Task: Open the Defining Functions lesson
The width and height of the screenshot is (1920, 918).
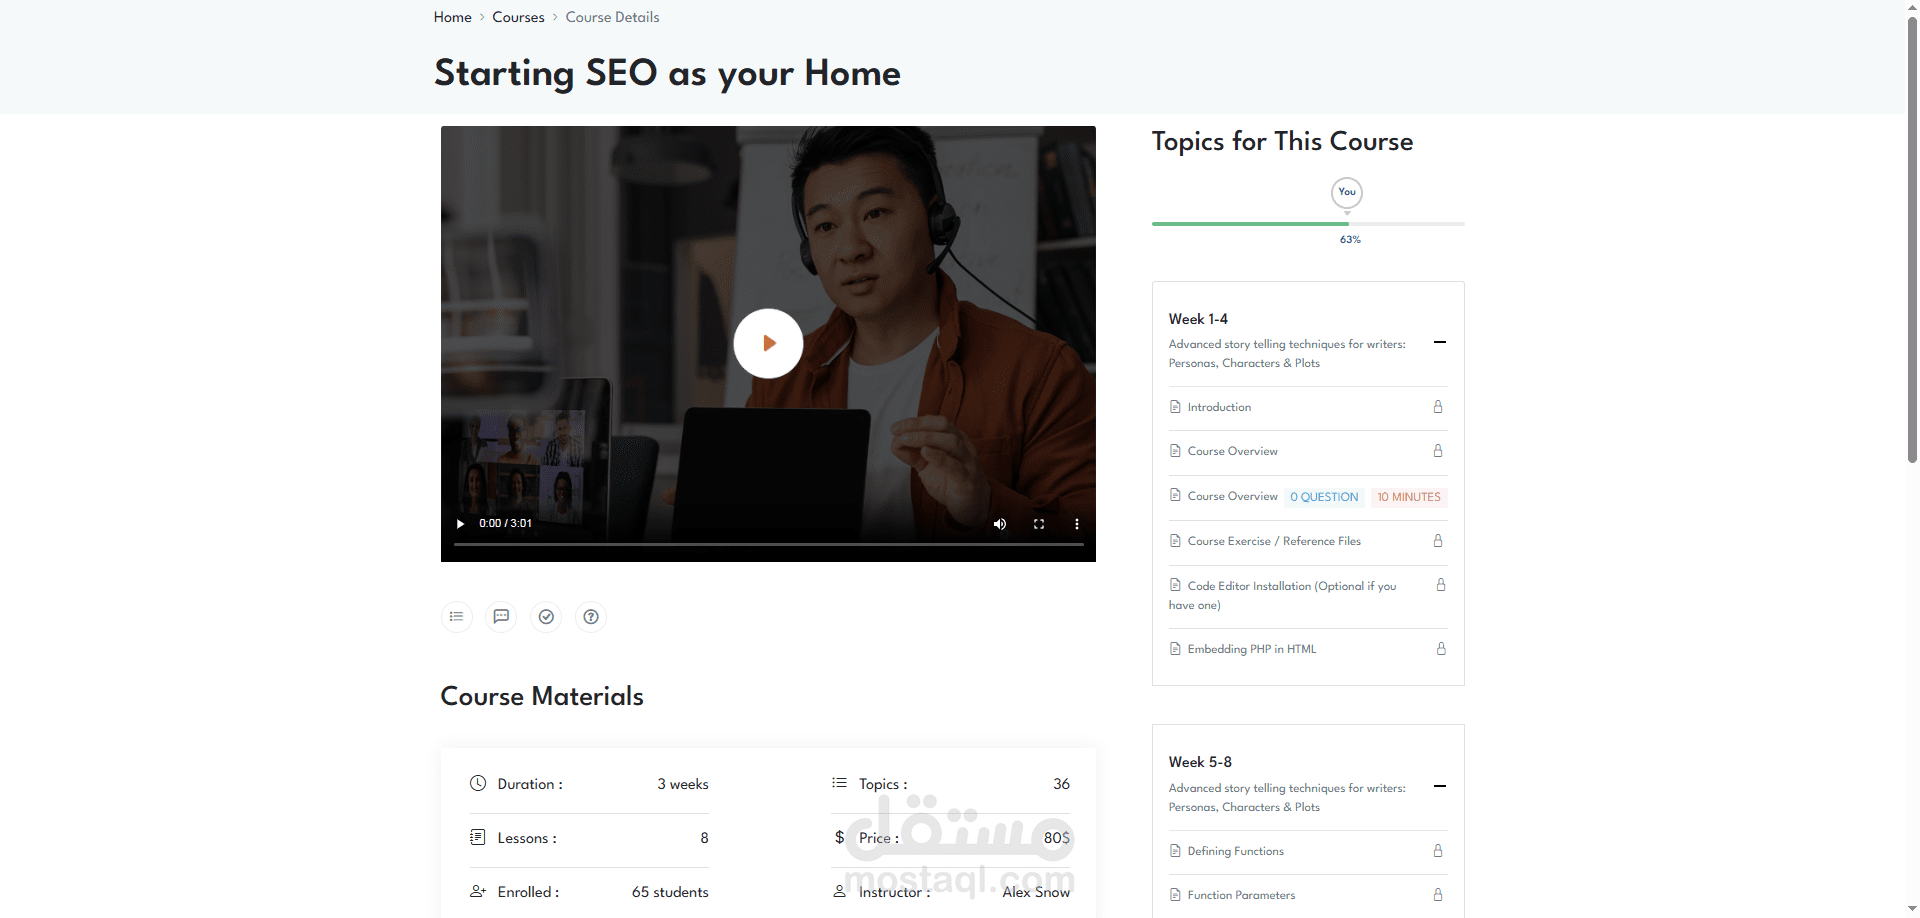Action: click(x=1236, y=851)
